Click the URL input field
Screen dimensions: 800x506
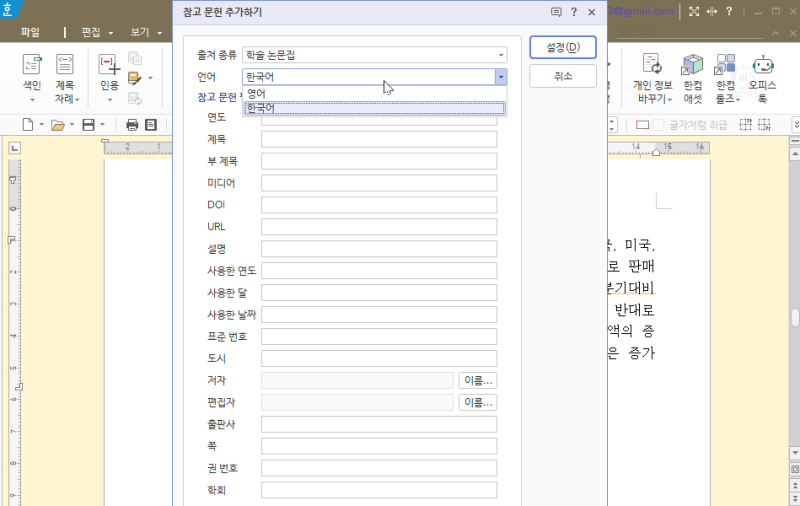pos(379,227)
